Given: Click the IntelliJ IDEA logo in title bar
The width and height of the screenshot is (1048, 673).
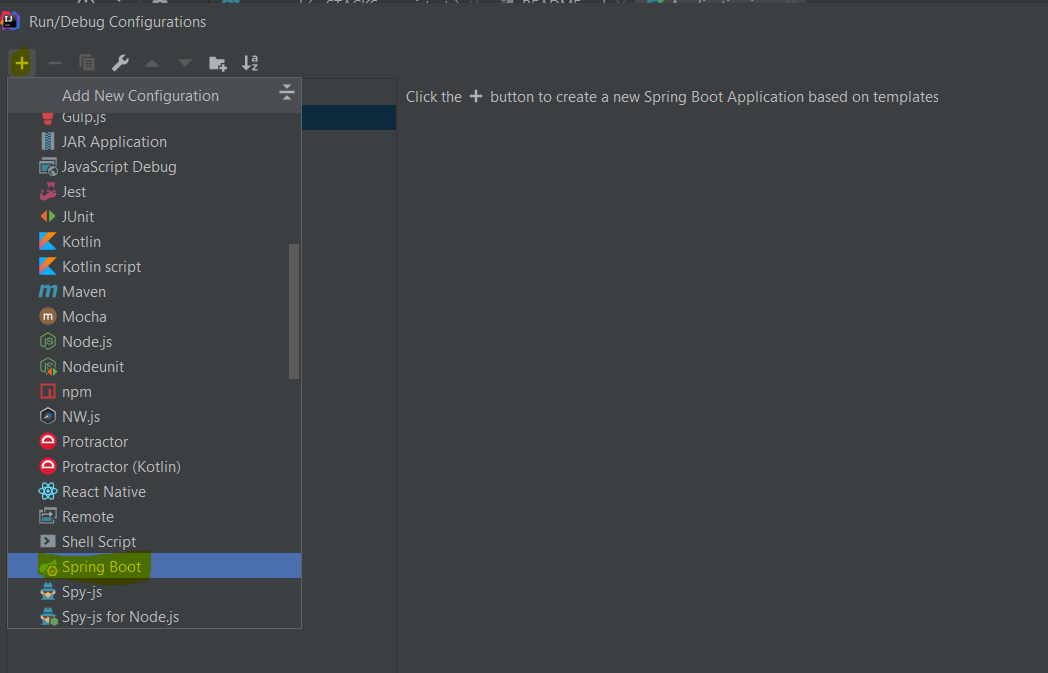Looking at the screenshot, I should click(x=9, y=21).
